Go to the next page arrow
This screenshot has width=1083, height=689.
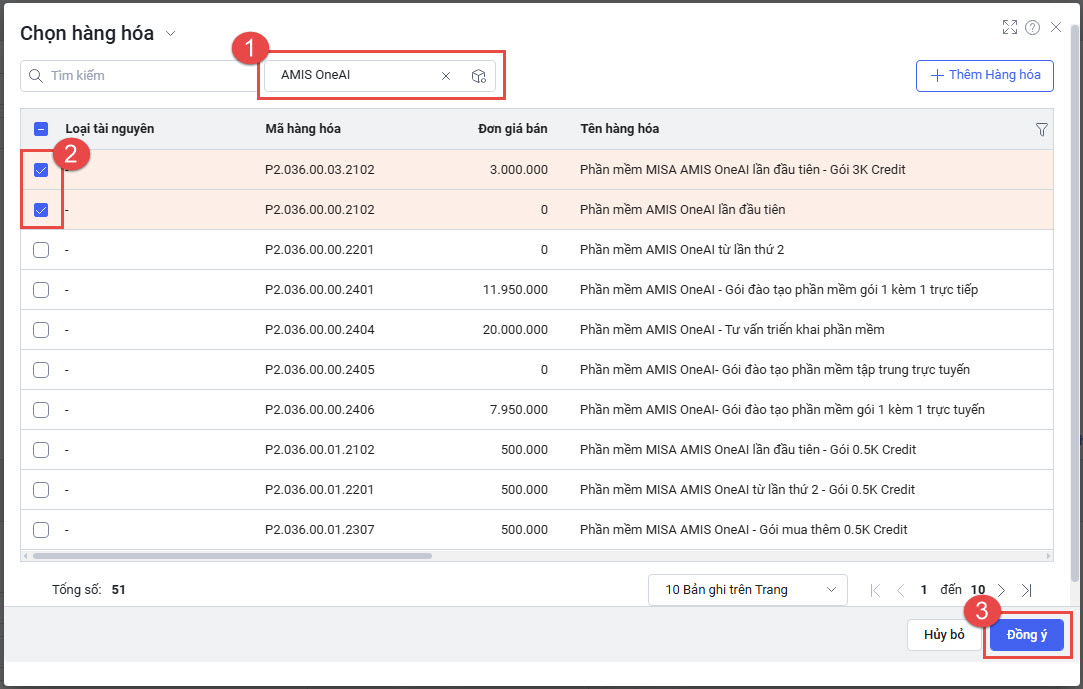pyautogui.click(x=1001, y=590)
